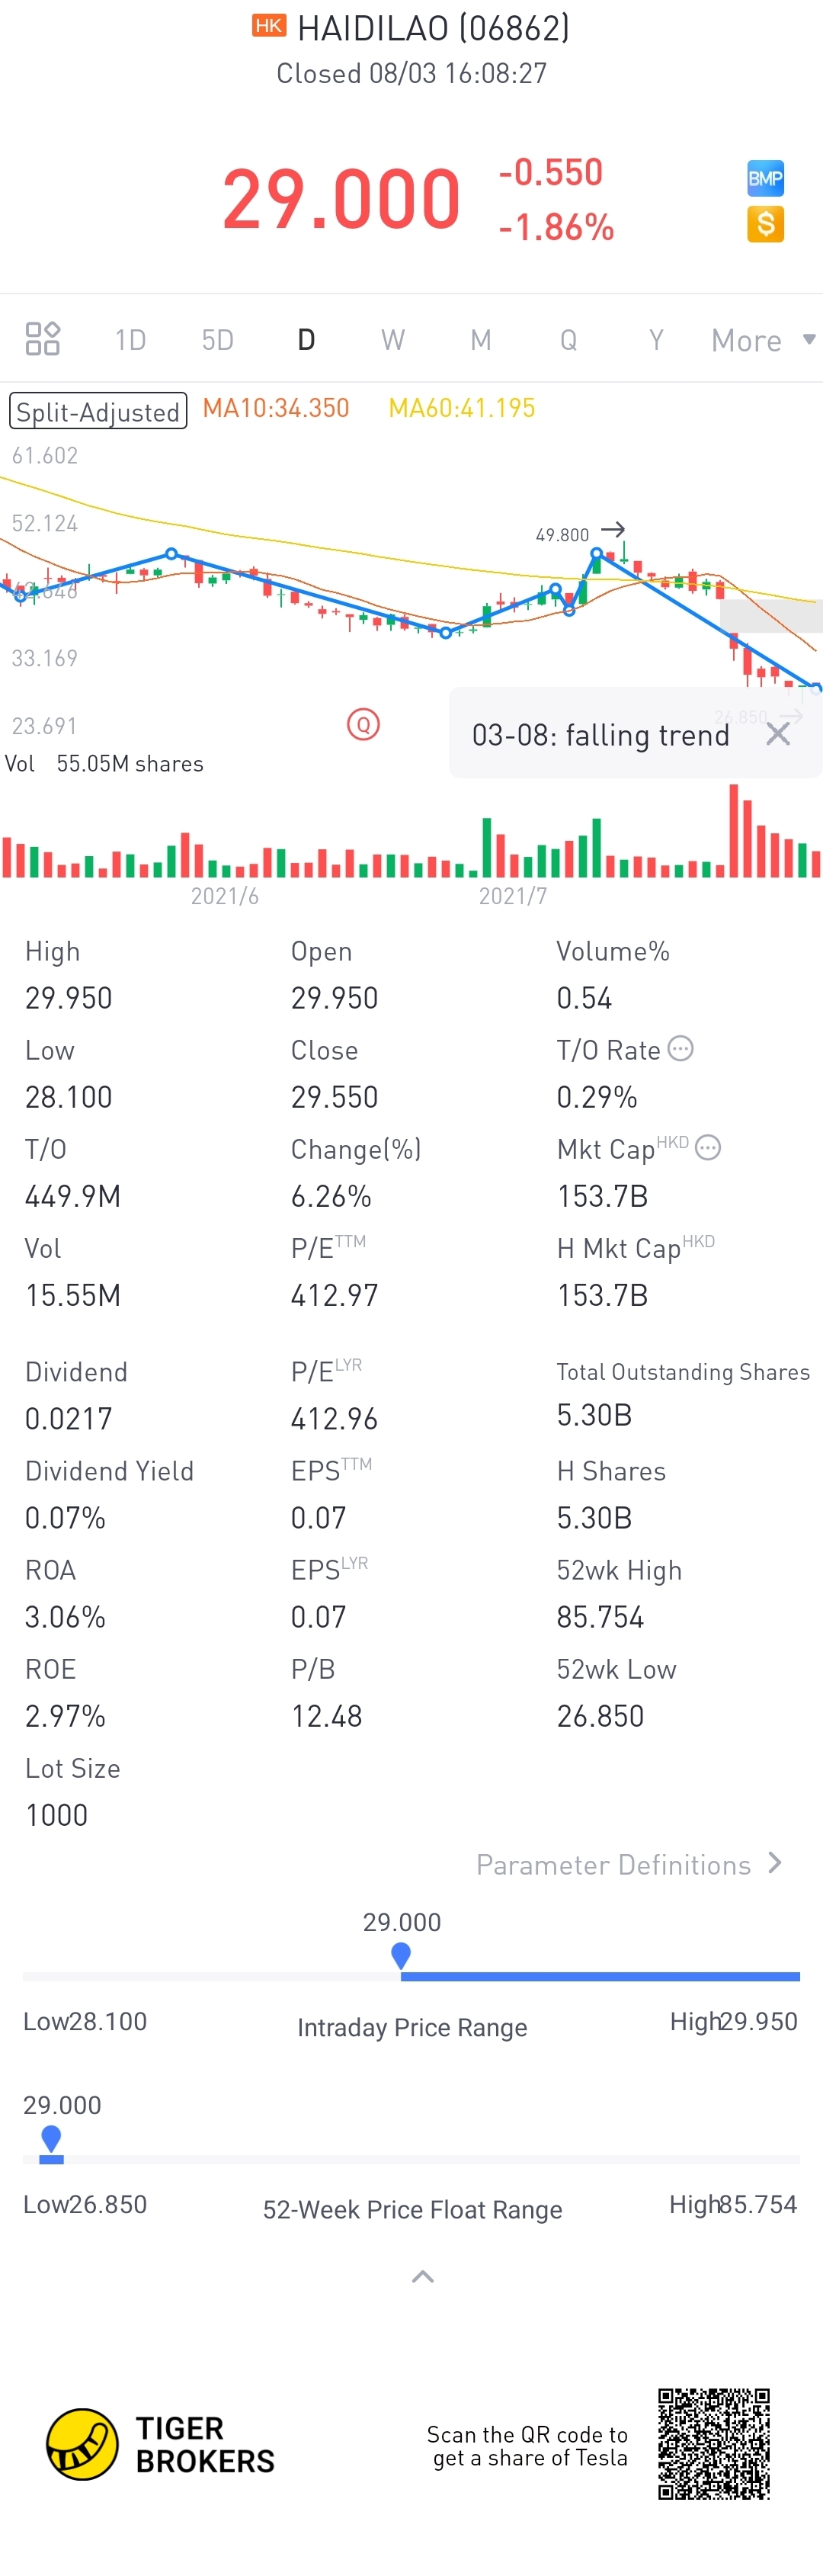This screenshot has width=823, height=2576.
Task: Tap the Tiger Brokers logo
Action: click(82, 2444)
